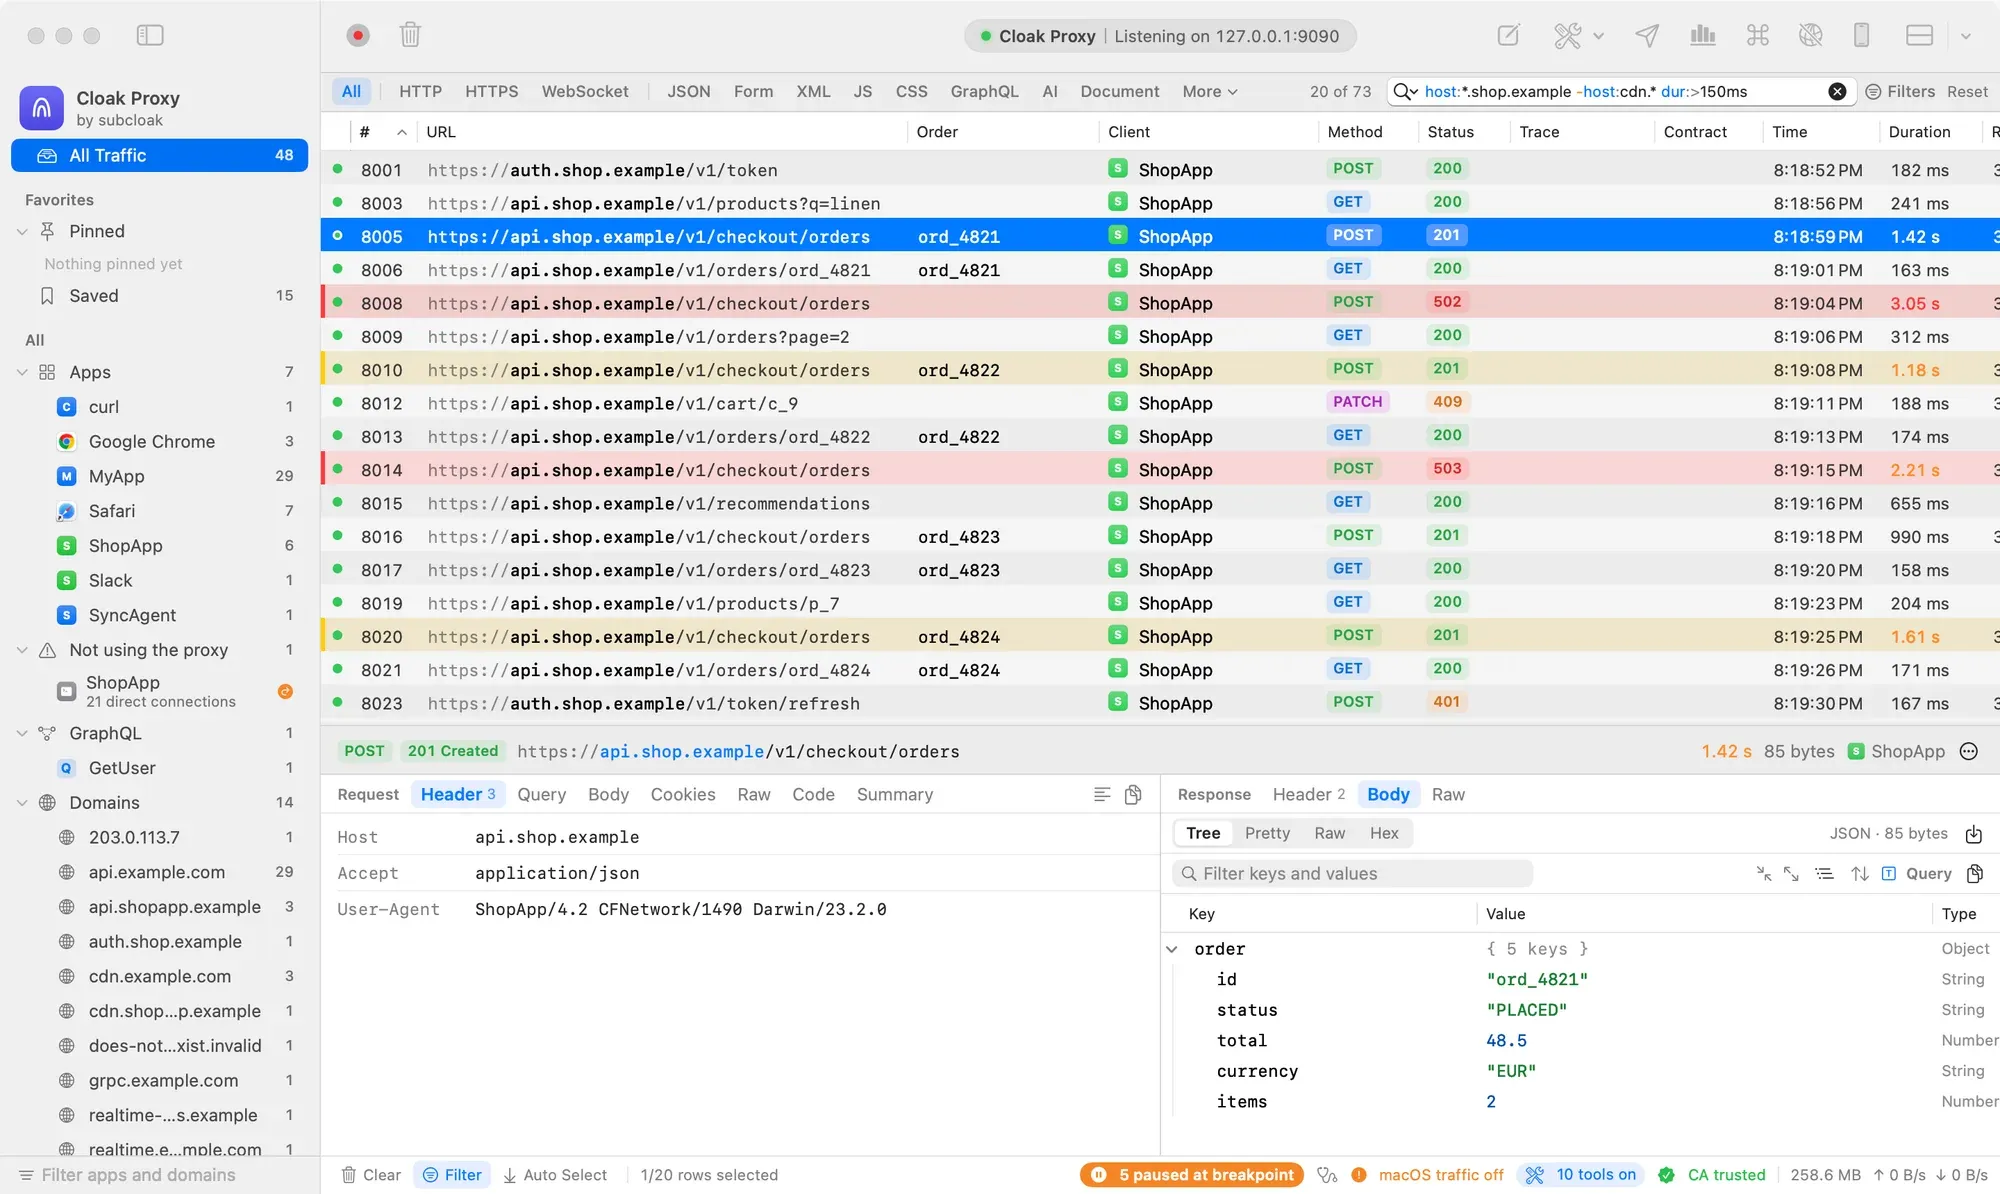Click the red record button
Screen dimensions: 2000x1194
[x=357, y=36]
